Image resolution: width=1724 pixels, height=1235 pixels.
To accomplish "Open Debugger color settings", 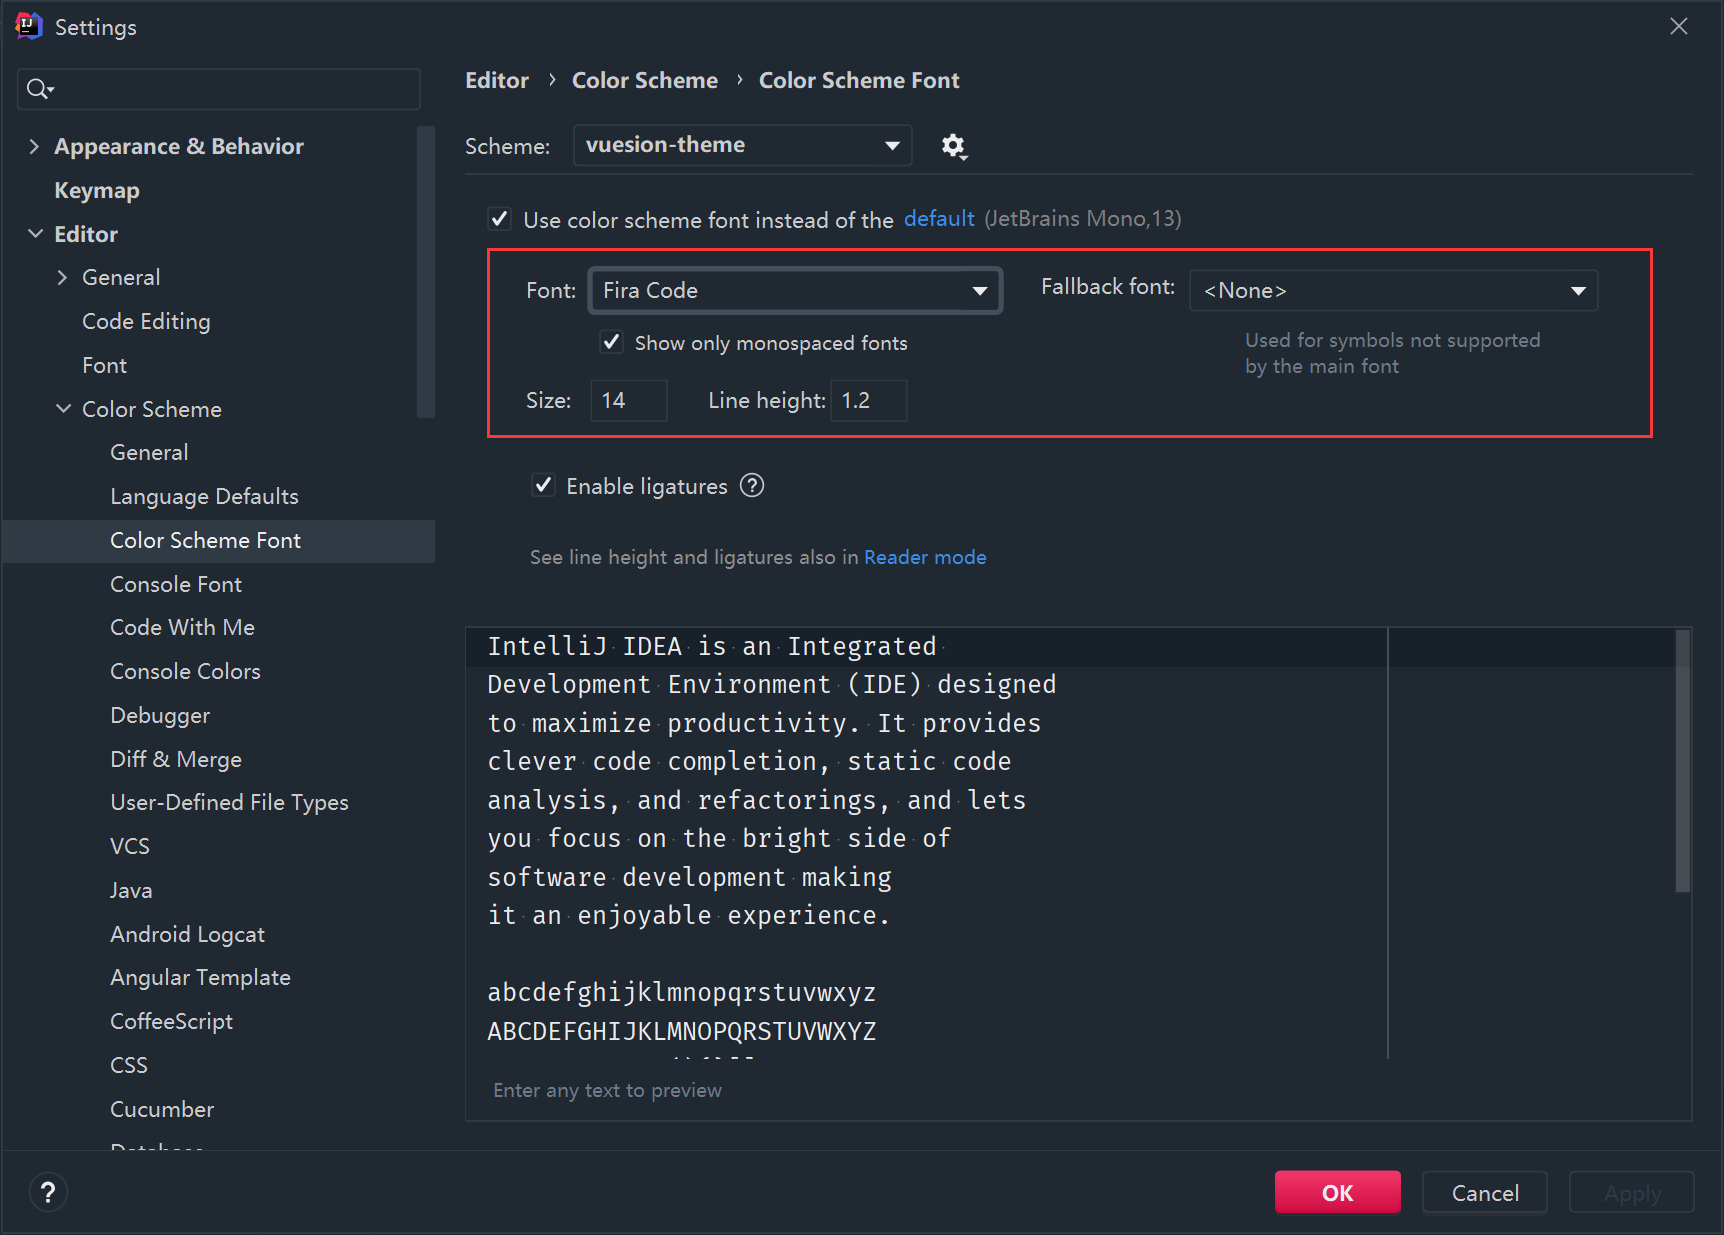I will [160, 715].
